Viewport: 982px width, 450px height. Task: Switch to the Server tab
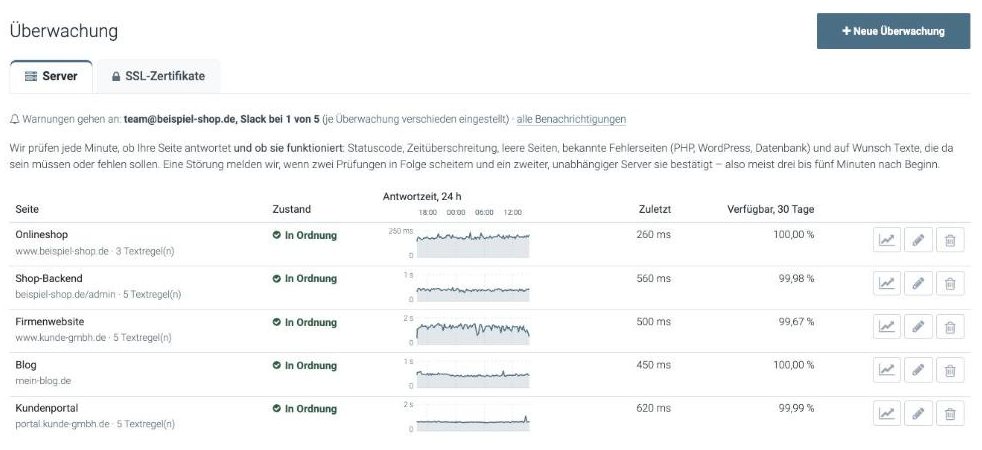51,76
